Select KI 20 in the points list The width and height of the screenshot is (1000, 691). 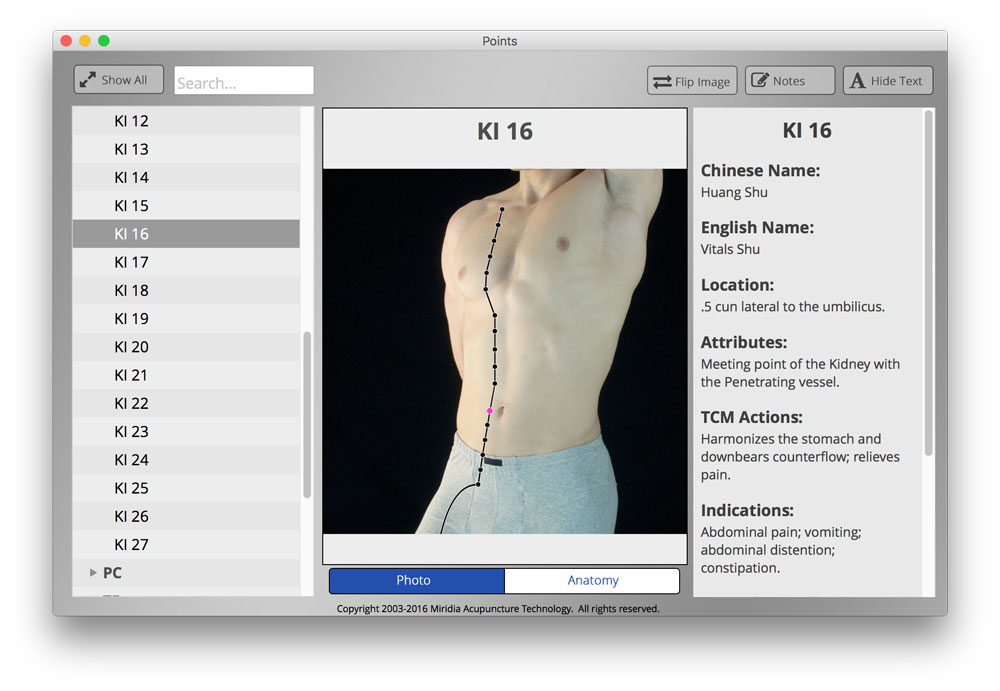coord(186,347)
